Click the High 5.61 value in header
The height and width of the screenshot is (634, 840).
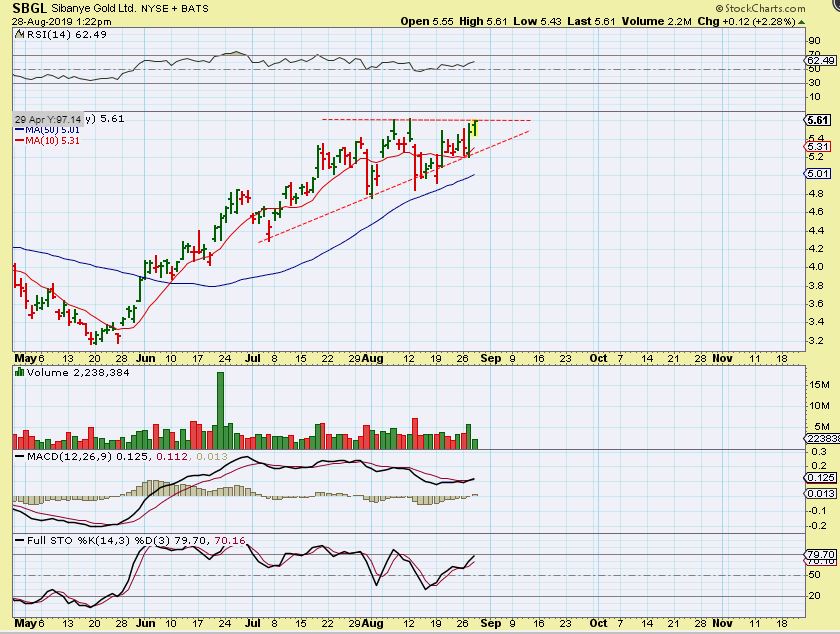click(483, 21)
